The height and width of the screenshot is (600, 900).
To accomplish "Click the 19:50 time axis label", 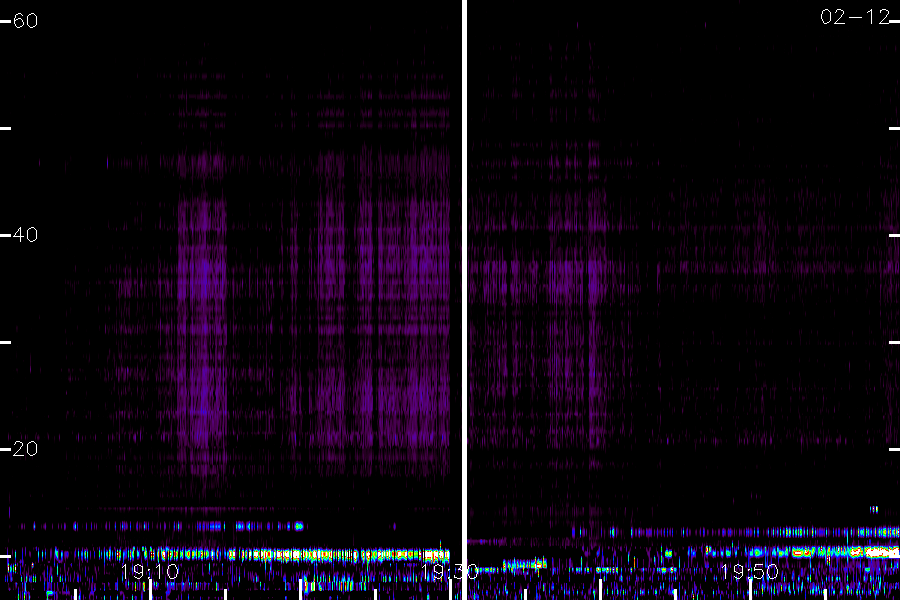I will (750, 572).
